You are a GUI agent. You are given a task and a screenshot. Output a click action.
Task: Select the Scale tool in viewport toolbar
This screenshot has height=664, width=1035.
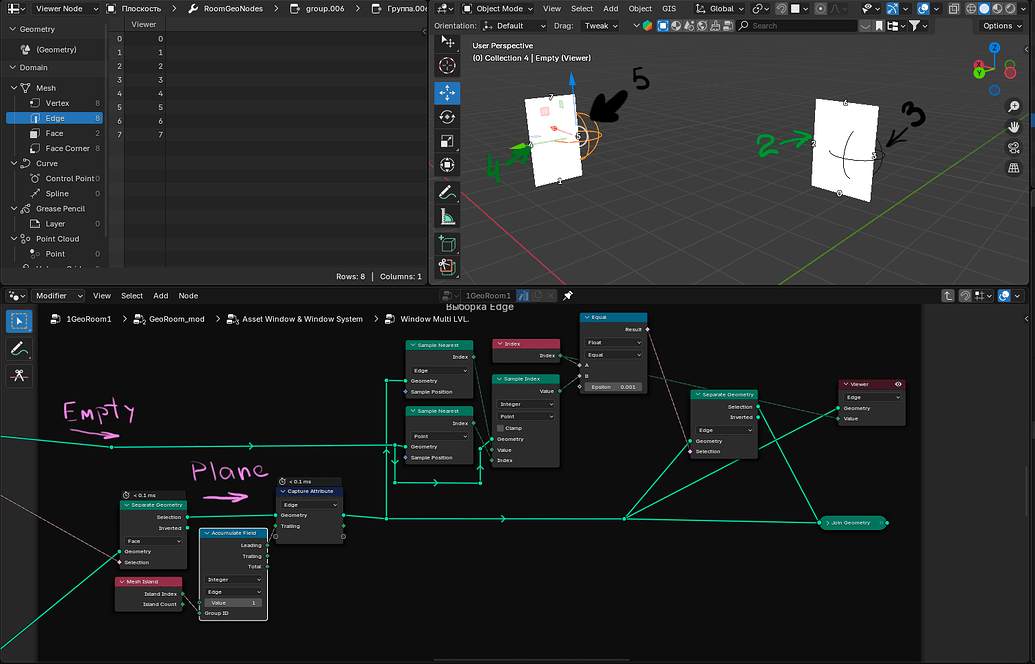tap(448, 141)
